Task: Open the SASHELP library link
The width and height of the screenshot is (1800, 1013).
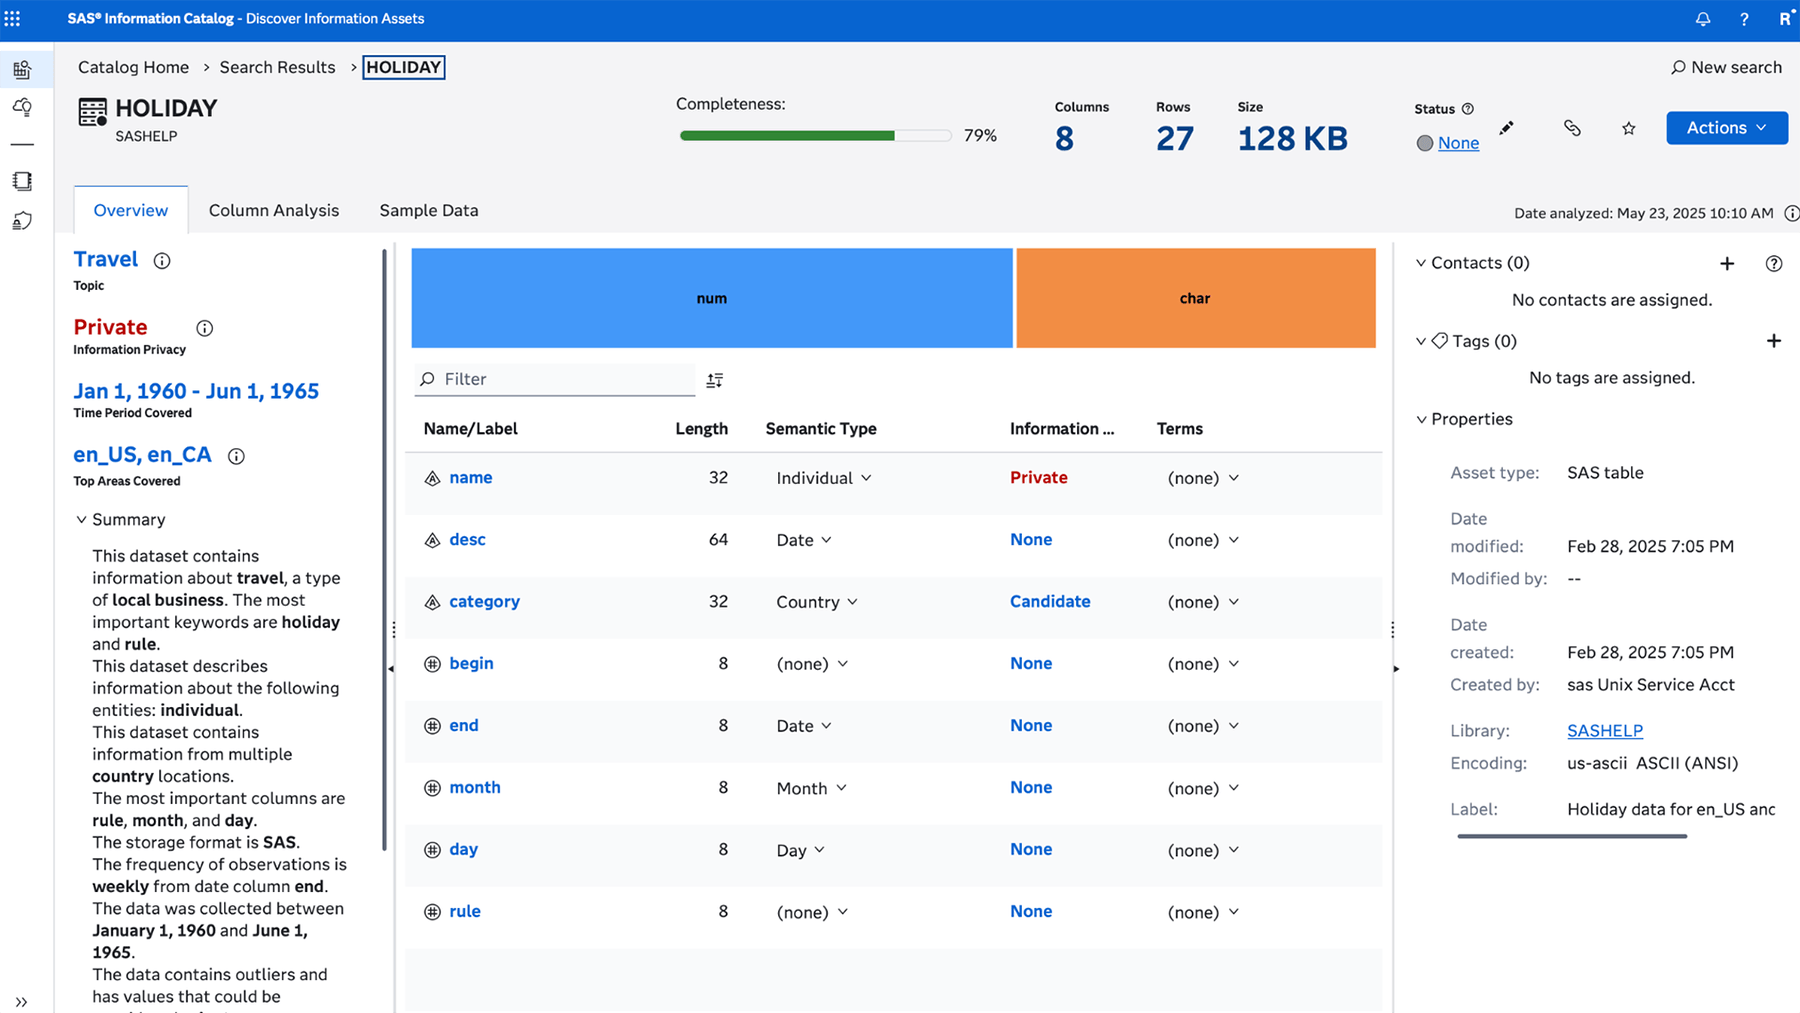Action: [x=1605, y=731]
